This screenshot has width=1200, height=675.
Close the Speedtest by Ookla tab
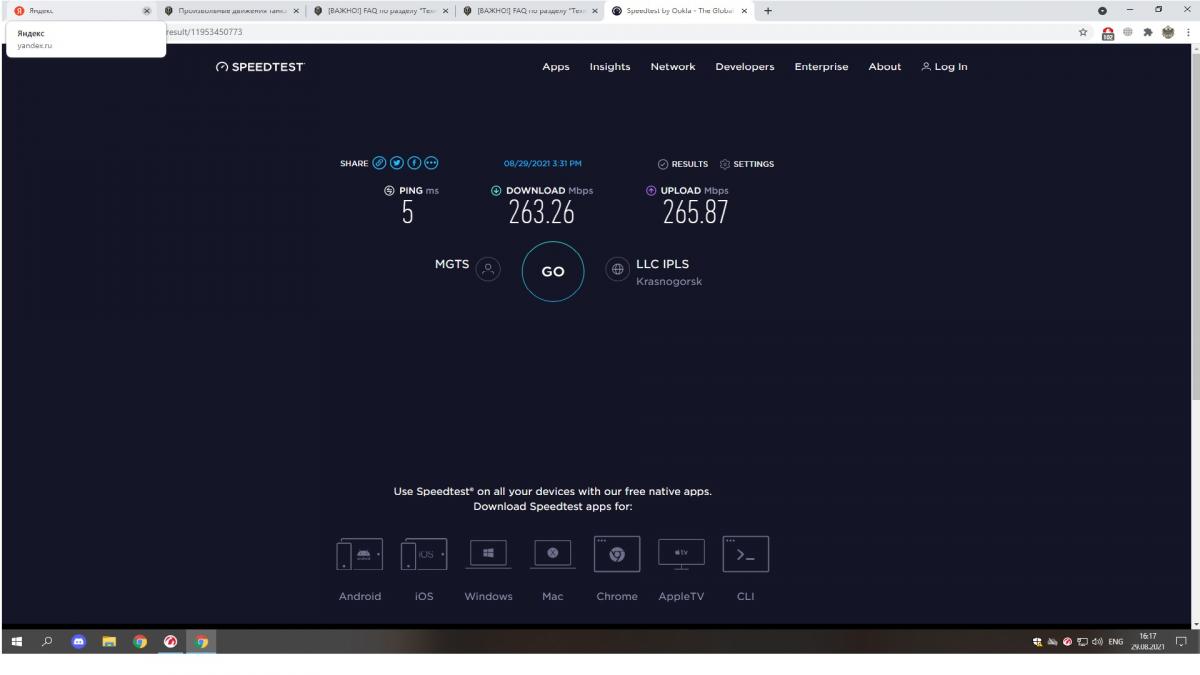pyautogui.click(x=744, y=10)
